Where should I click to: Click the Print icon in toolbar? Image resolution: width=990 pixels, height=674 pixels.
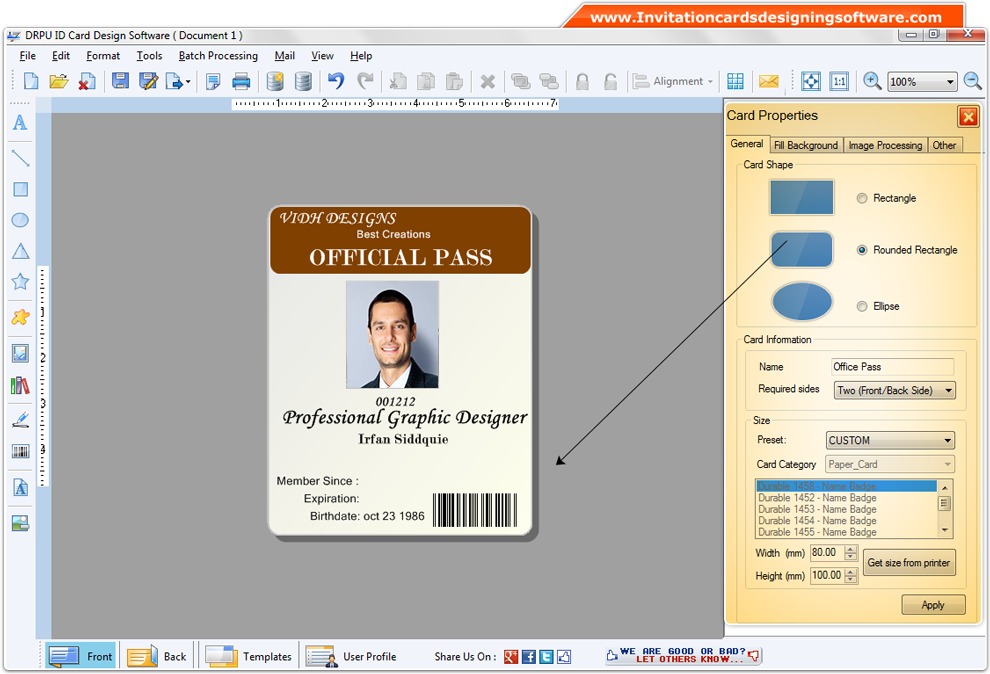pos(241,81)
